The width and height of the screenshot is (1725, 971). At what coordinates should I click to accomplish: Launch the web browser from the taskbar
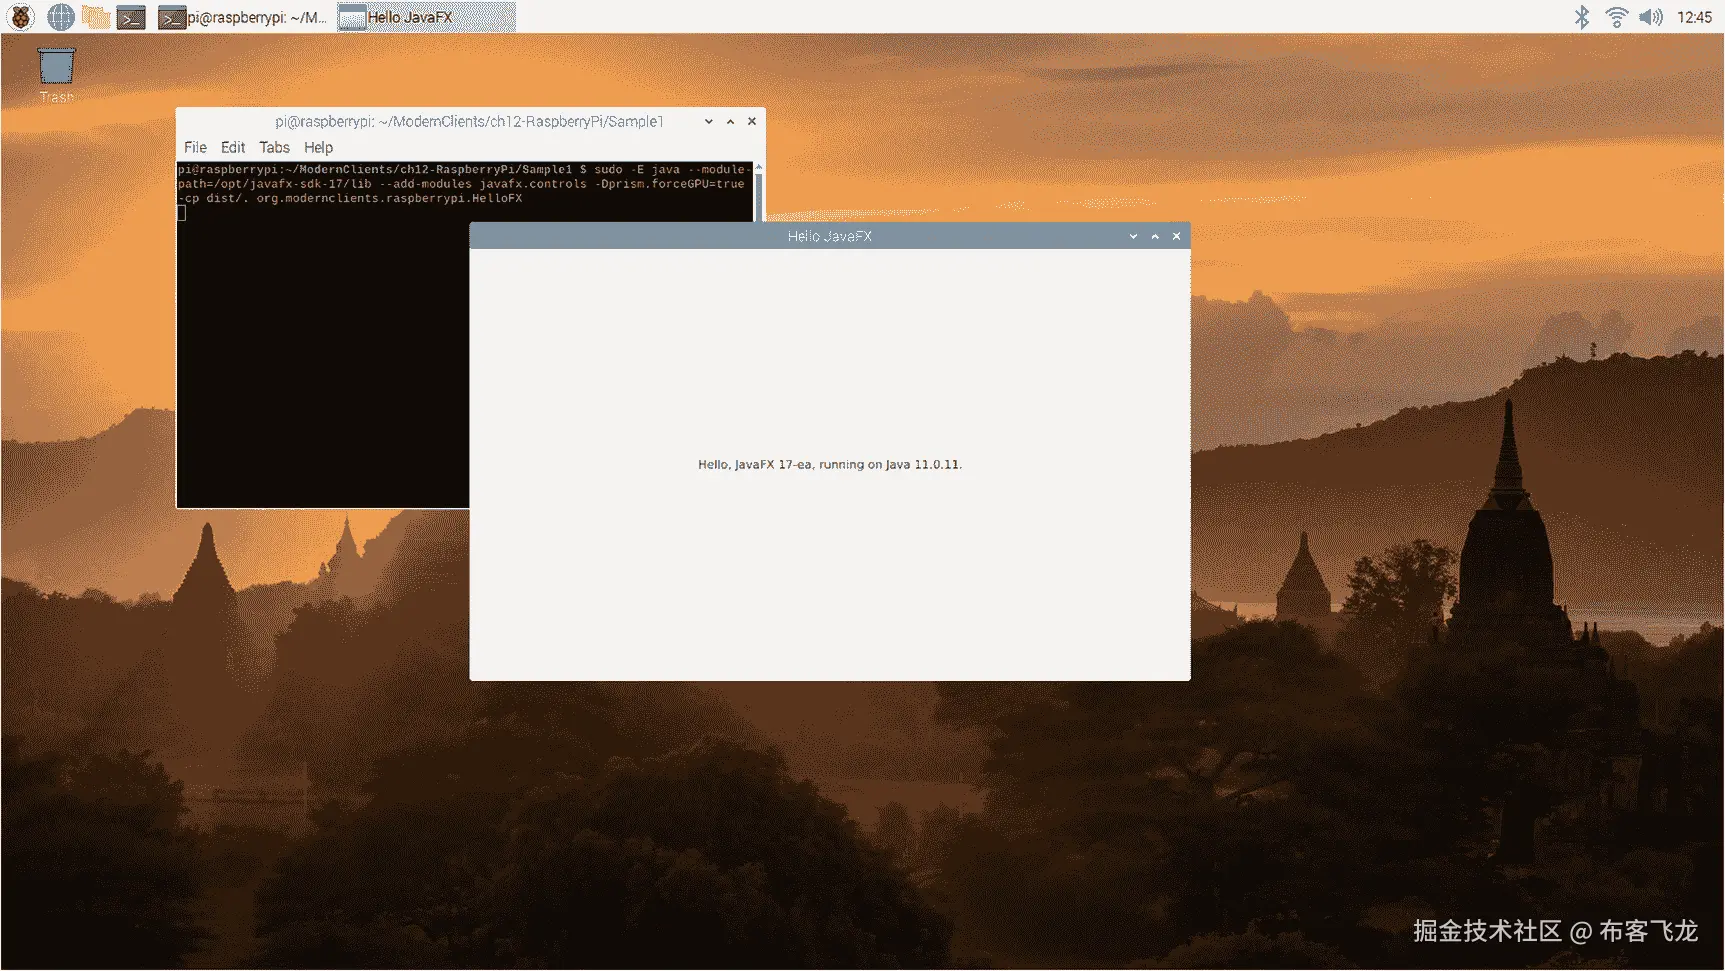pyautogui.click(x=59, y=16)
